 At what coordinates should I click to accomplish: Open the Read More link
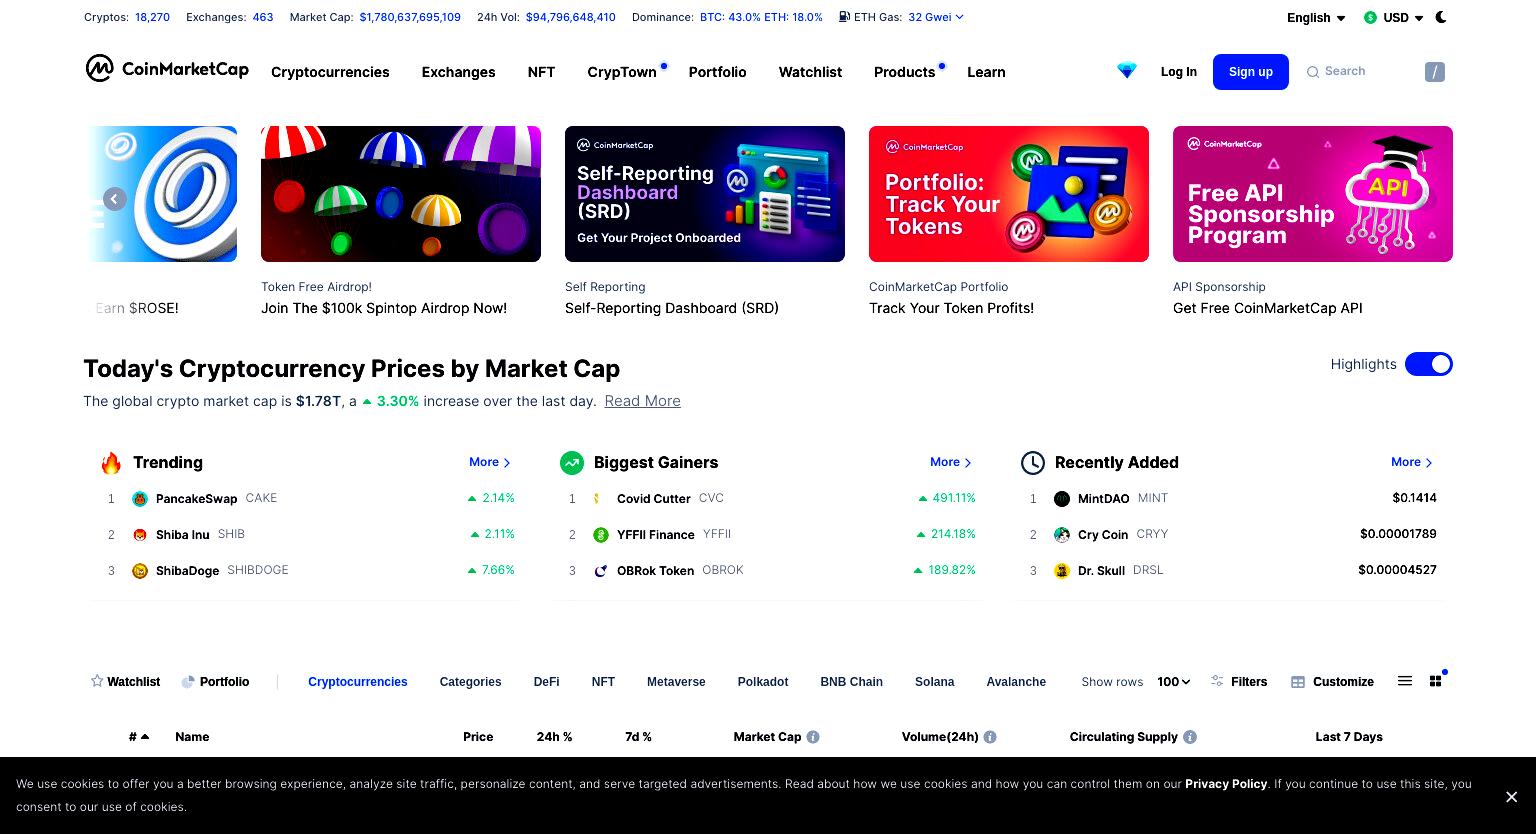pyautogui.click(x=643, y=401)
